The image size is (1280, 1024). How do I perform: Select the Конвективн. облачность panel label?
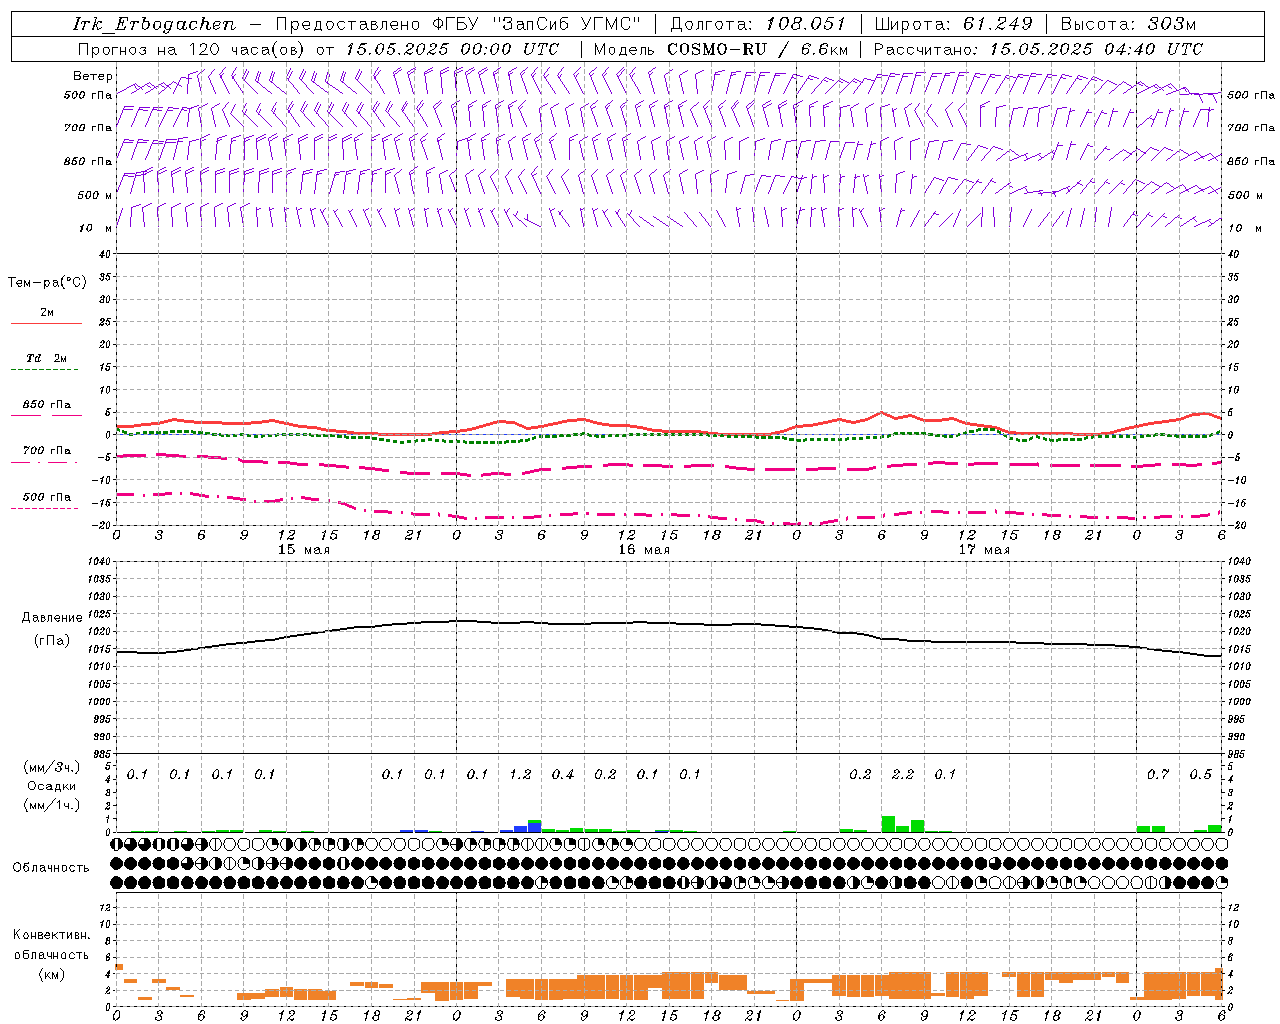(51, 945)
